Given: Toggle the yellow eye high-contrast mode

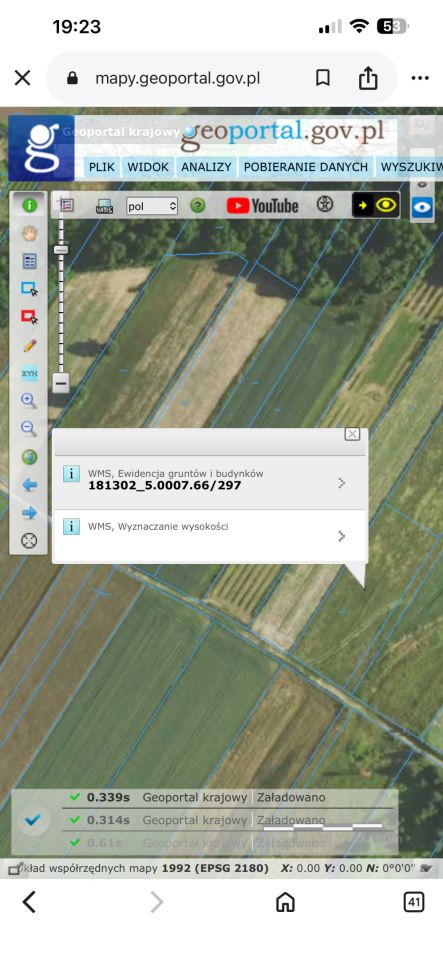Looking at the screenshot, I should [x=376, y=205].
